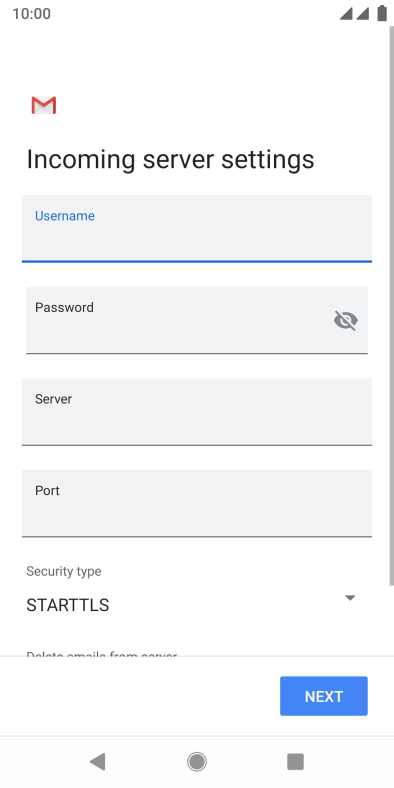Tap the first cellular signal icon
394x788 pixels.
[346, 14]
